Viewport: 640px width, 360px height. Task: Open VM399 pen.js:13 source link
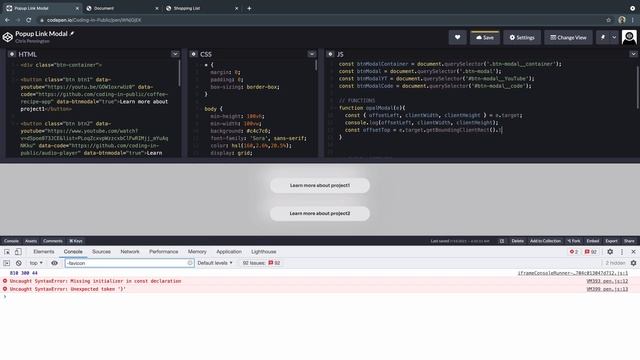[607, 289]
